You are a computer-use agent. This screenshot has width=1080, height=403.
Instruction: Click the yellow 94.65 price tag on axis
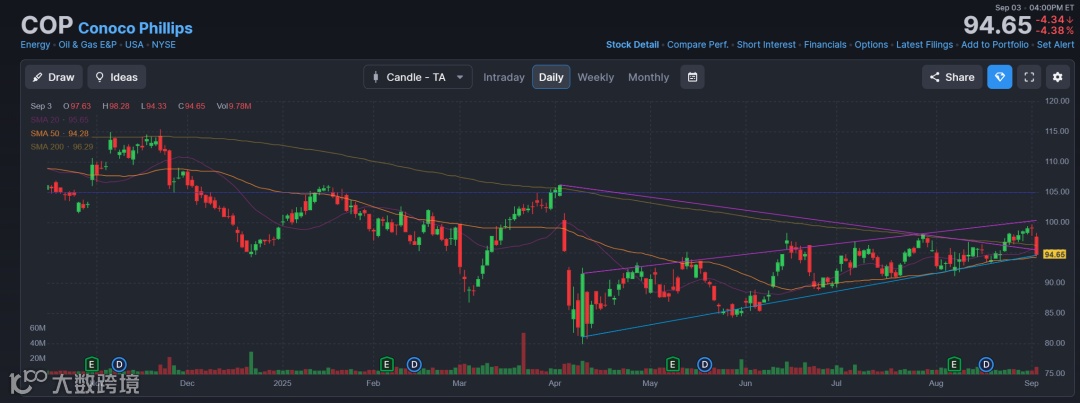tap(1055, 254)
